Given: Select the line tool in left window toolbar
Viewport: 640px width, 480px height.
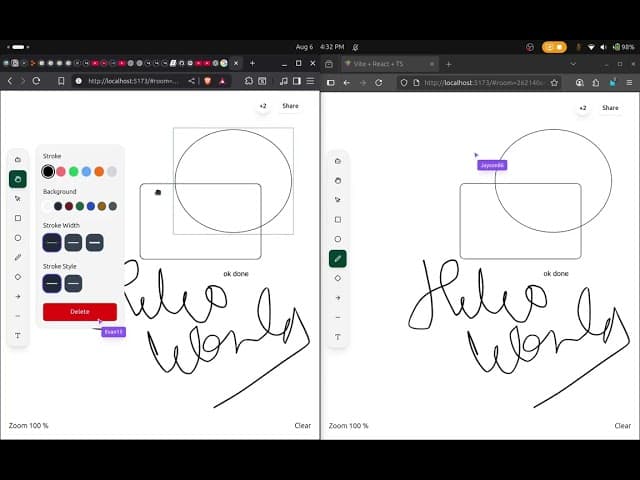Looking at the screenshot, I should (18, 316).
